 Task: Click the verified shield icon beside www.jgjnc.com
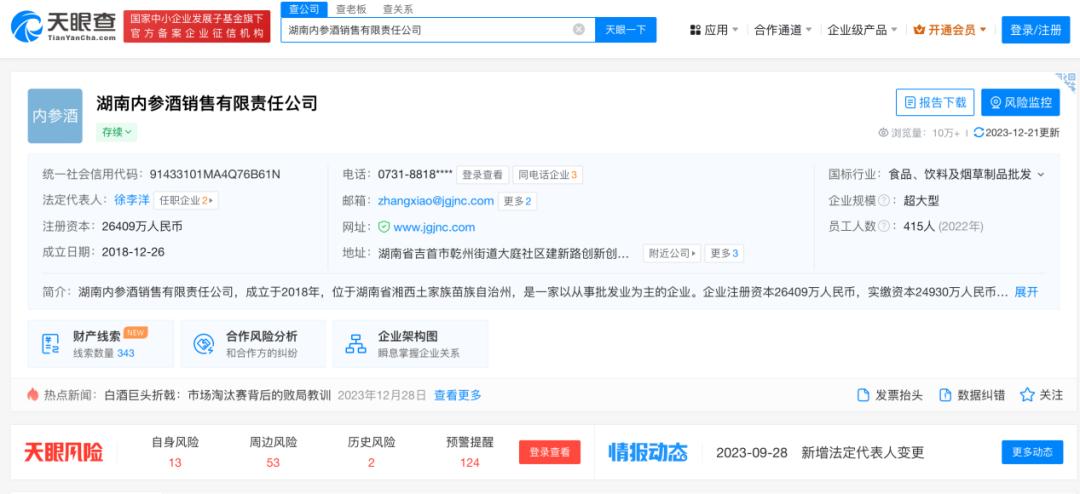[x=384, y=227]
